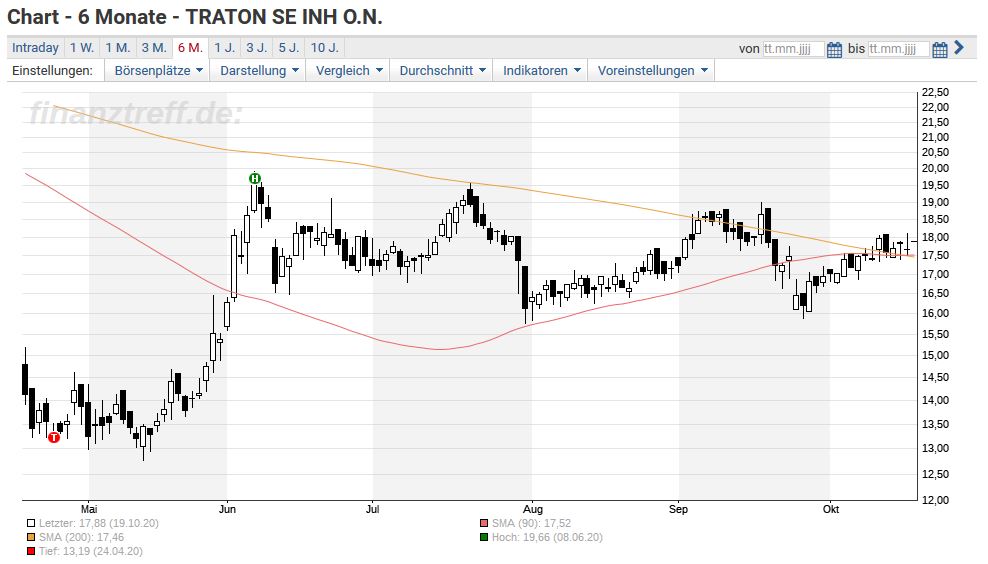Click the green Hoch legend swatch
This screenshot has width=988, height=564.
pos(483,538)
